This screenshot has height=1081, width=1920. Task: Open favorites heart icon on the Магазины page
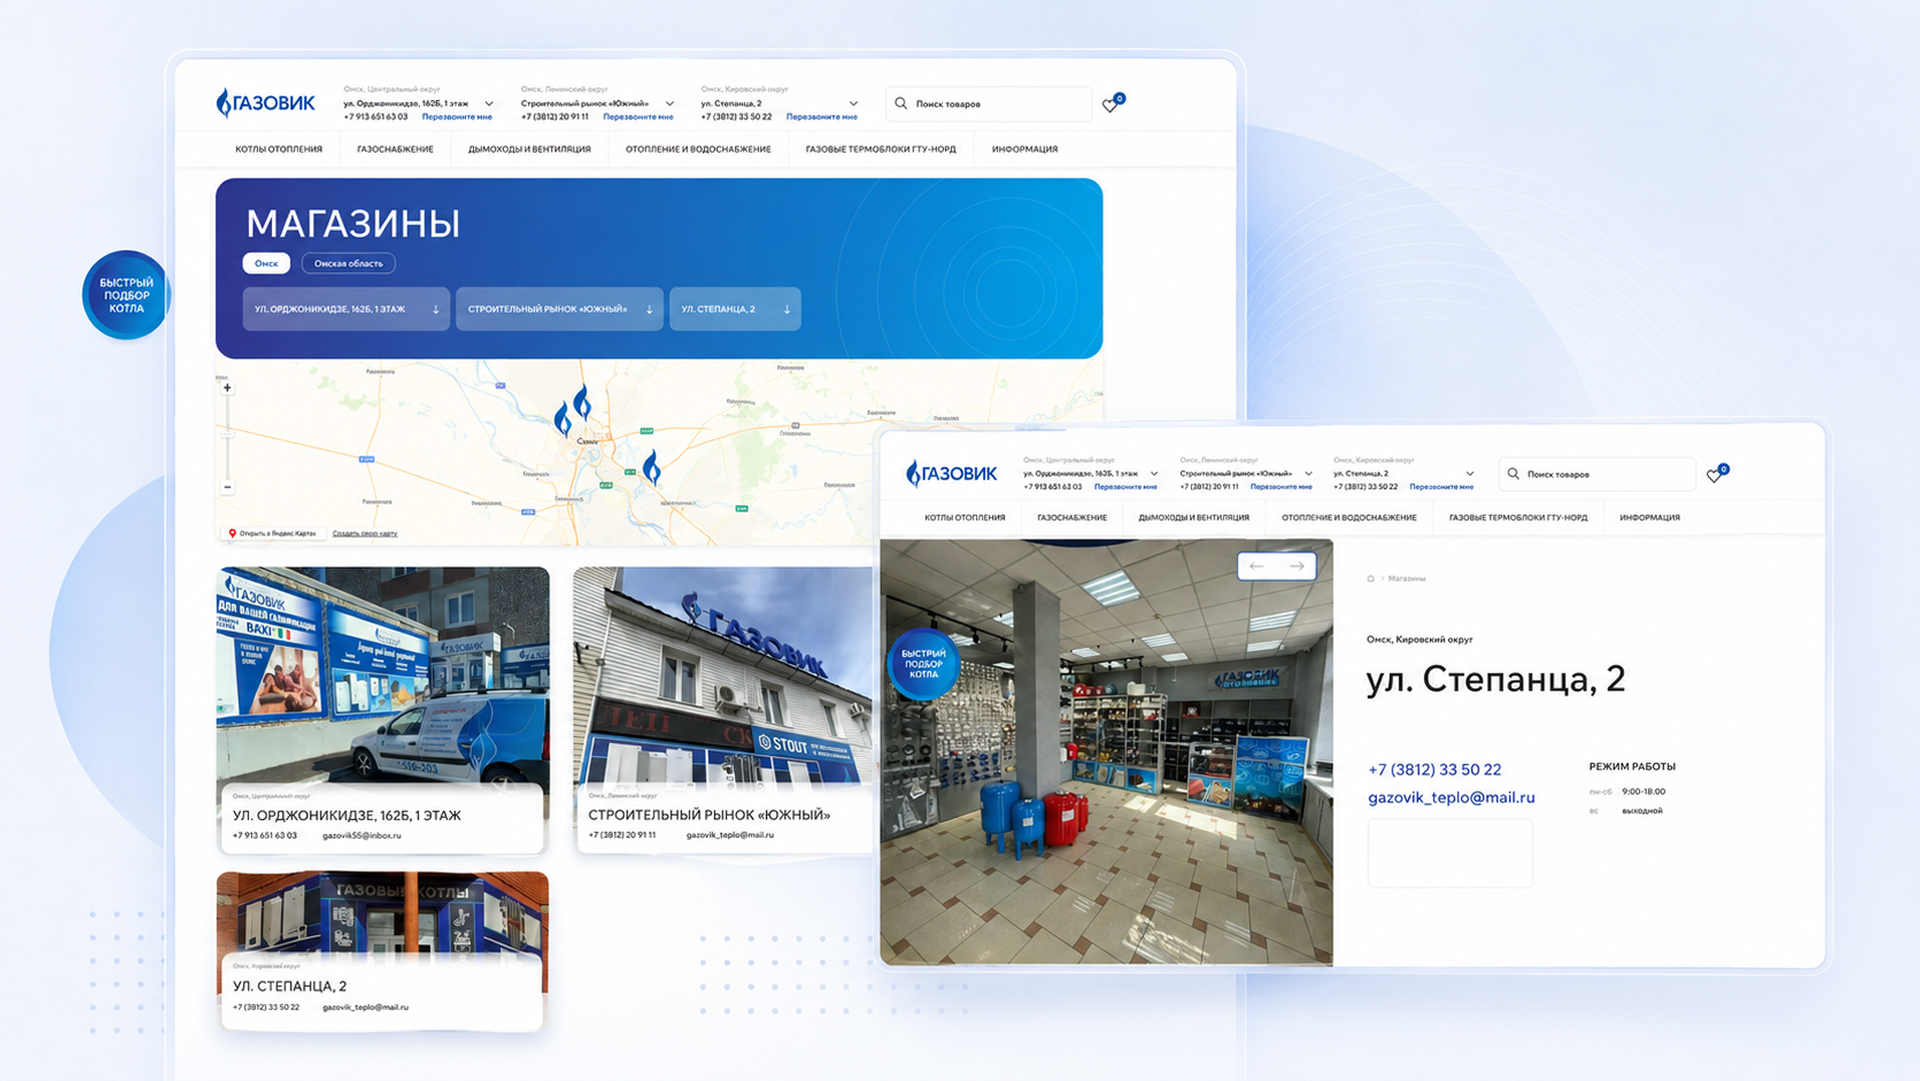point(1110,105)
